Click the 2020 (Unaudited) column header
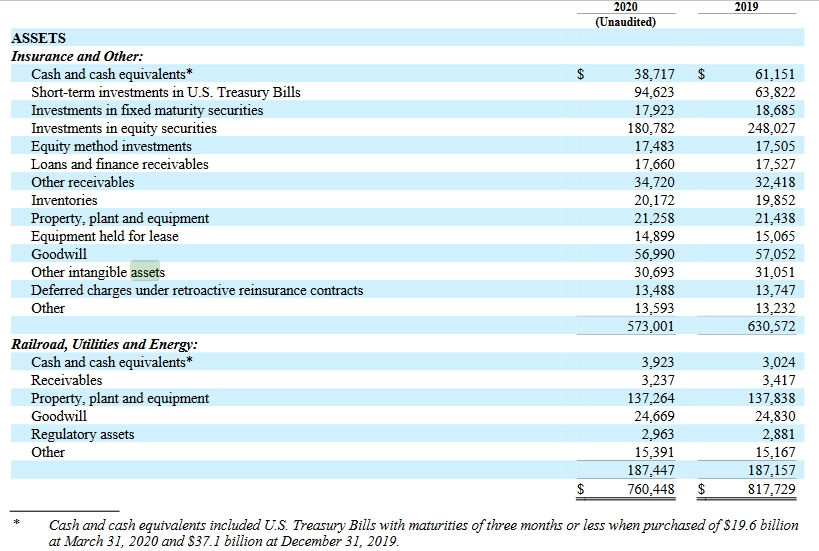This screenshot has width=819, height=551. 625,14
